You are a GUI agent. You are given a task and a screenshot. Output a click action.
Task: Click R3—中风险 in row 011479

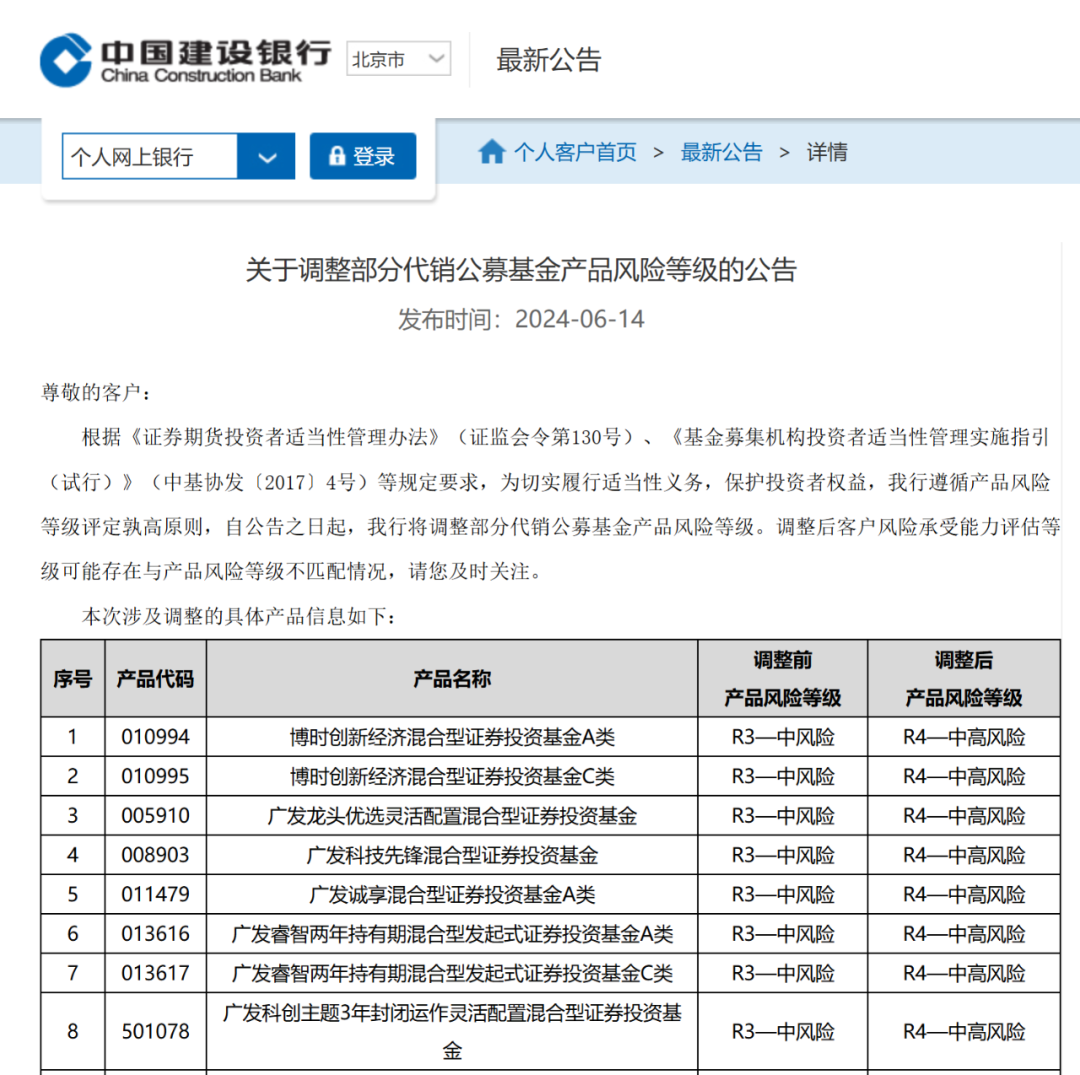coord(782,894)
